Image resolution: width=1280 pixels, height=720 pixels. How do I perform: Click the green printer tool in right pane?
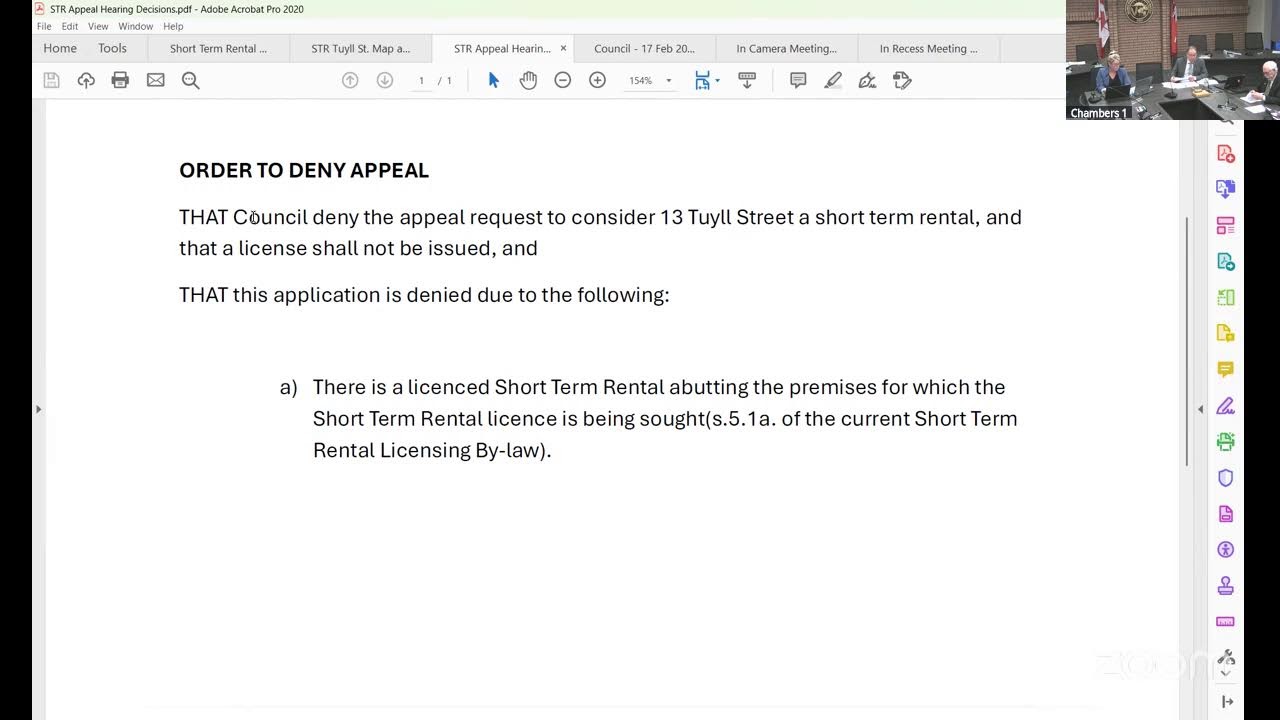pyautogui.click(x=1225, y=441)
